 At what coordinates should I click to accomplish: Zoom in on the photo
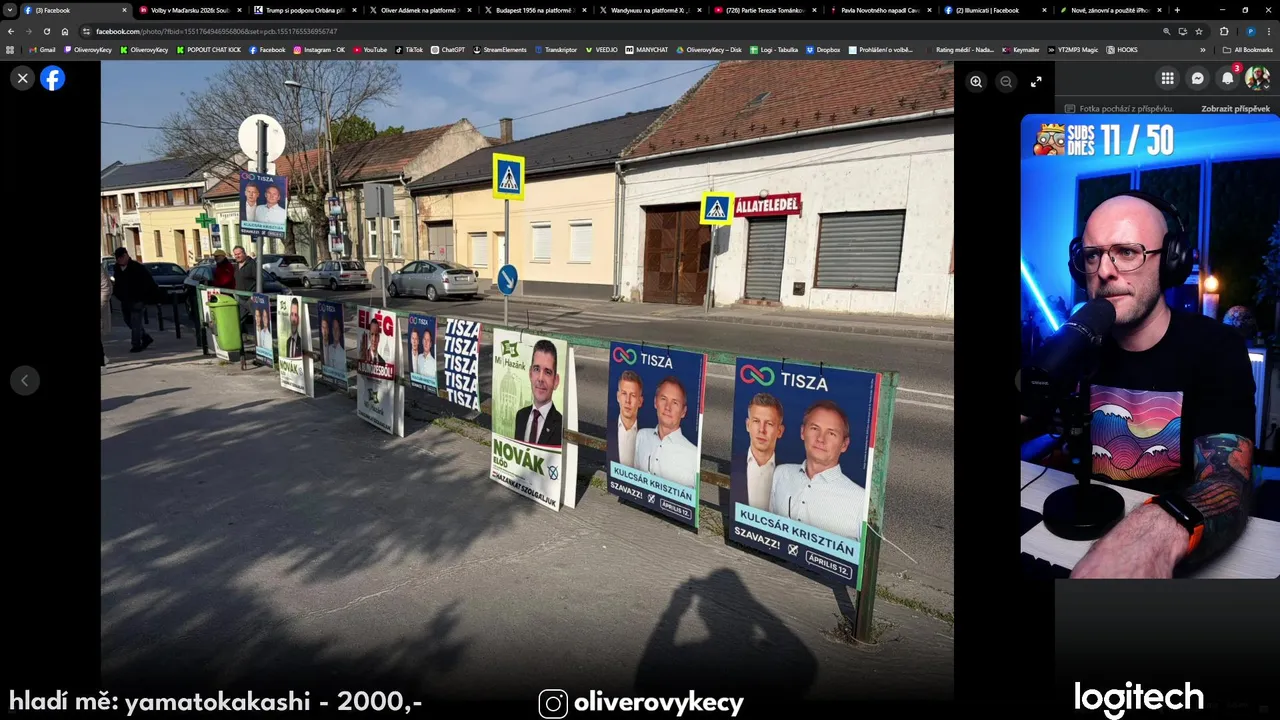click(976, 82)
